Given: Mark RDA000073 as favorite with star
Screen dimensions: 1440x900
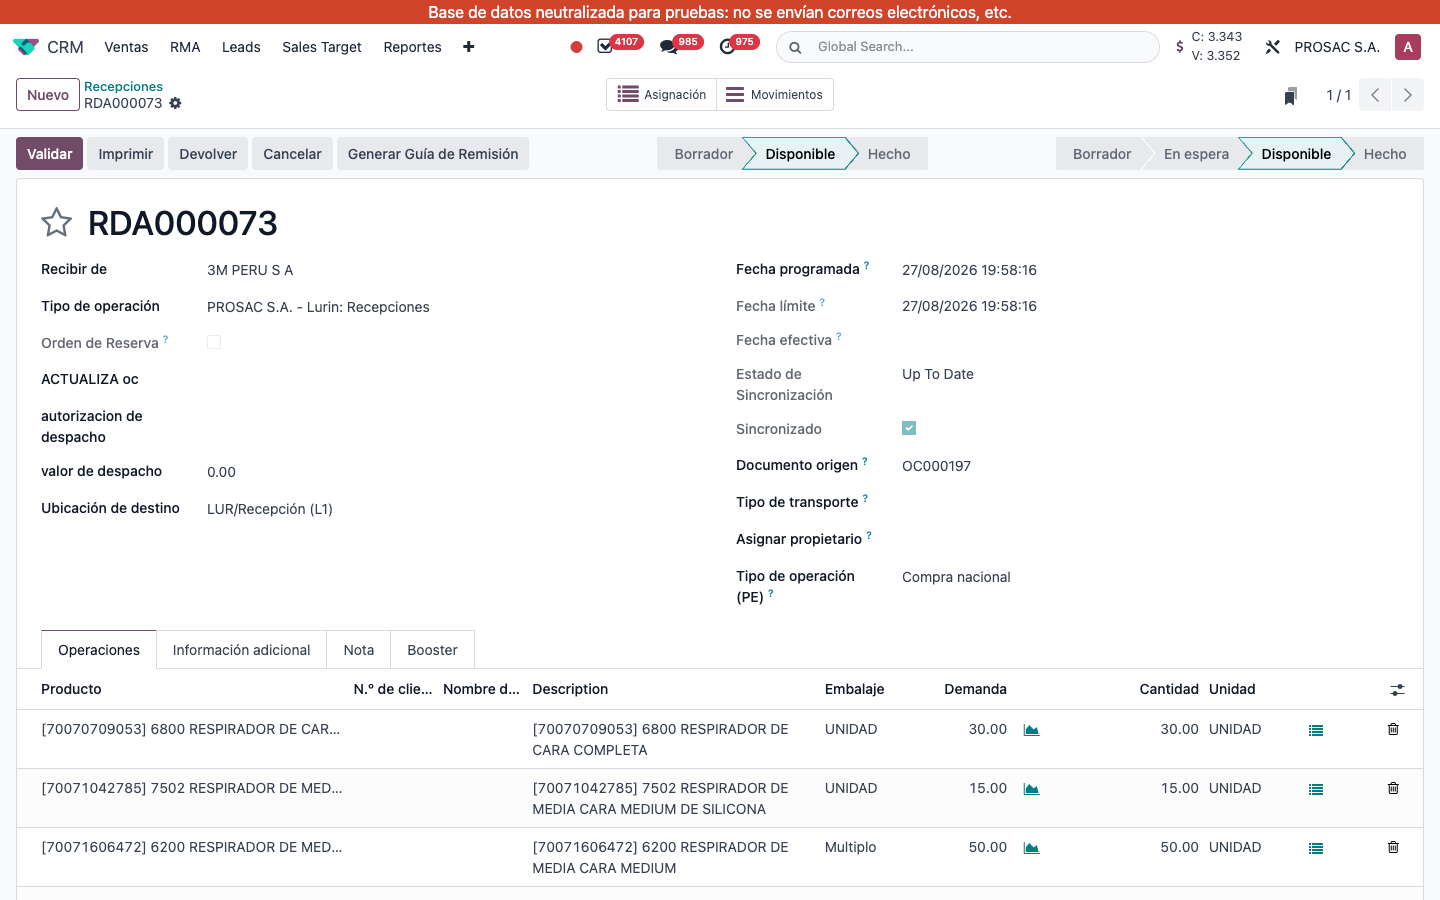Looking at the screenshot, I should [x=56, y=222].
